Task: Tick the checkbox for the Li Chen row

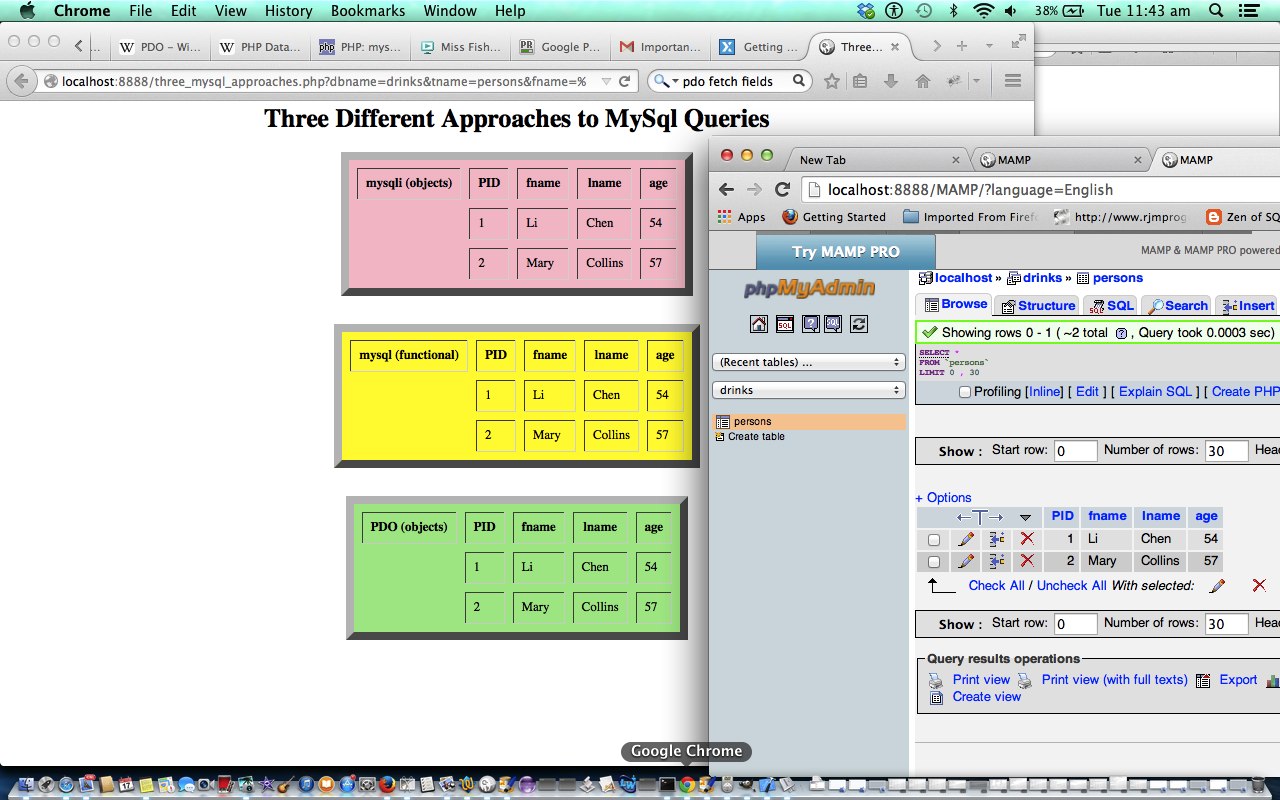Action: pyautogui.click(x=933, y=540)
